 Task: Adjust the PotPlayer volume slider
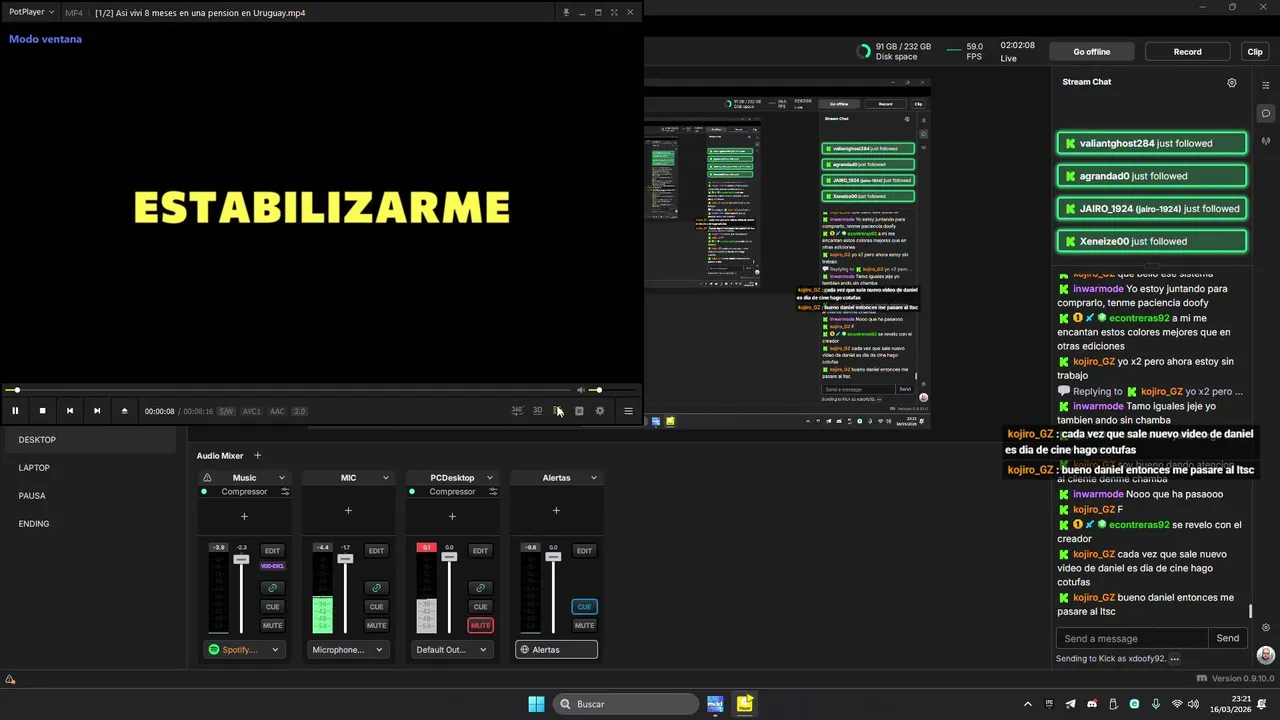point(611,390)
